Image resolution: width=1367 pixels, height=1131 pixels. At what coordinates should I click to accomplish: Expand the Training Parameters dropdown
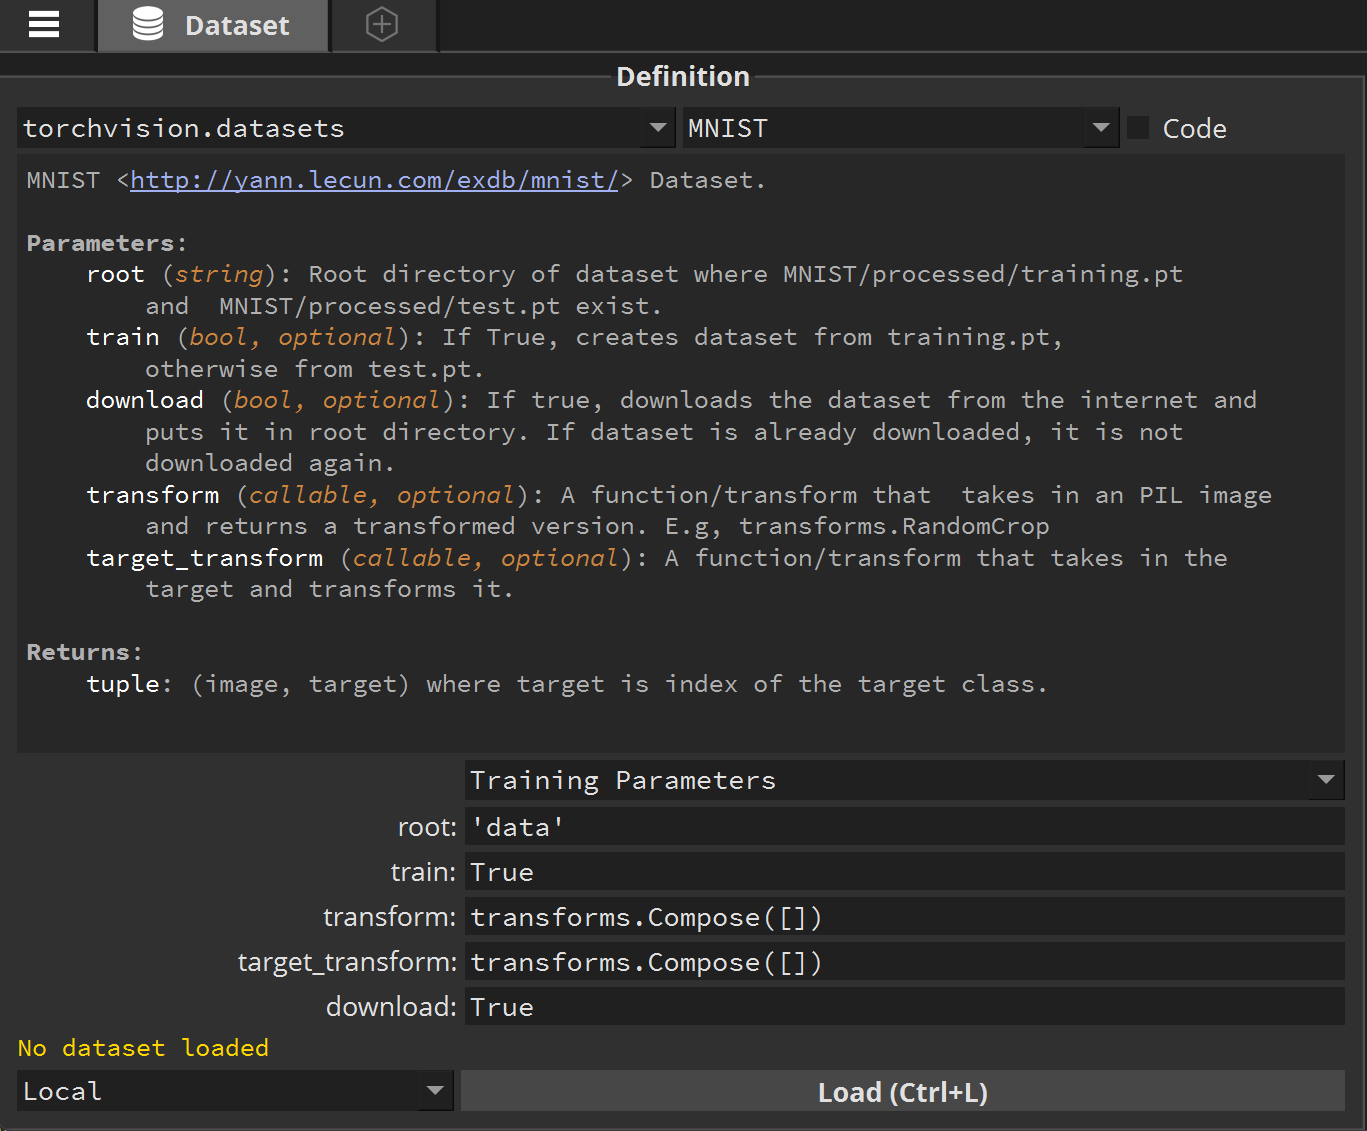(1326, 780)
